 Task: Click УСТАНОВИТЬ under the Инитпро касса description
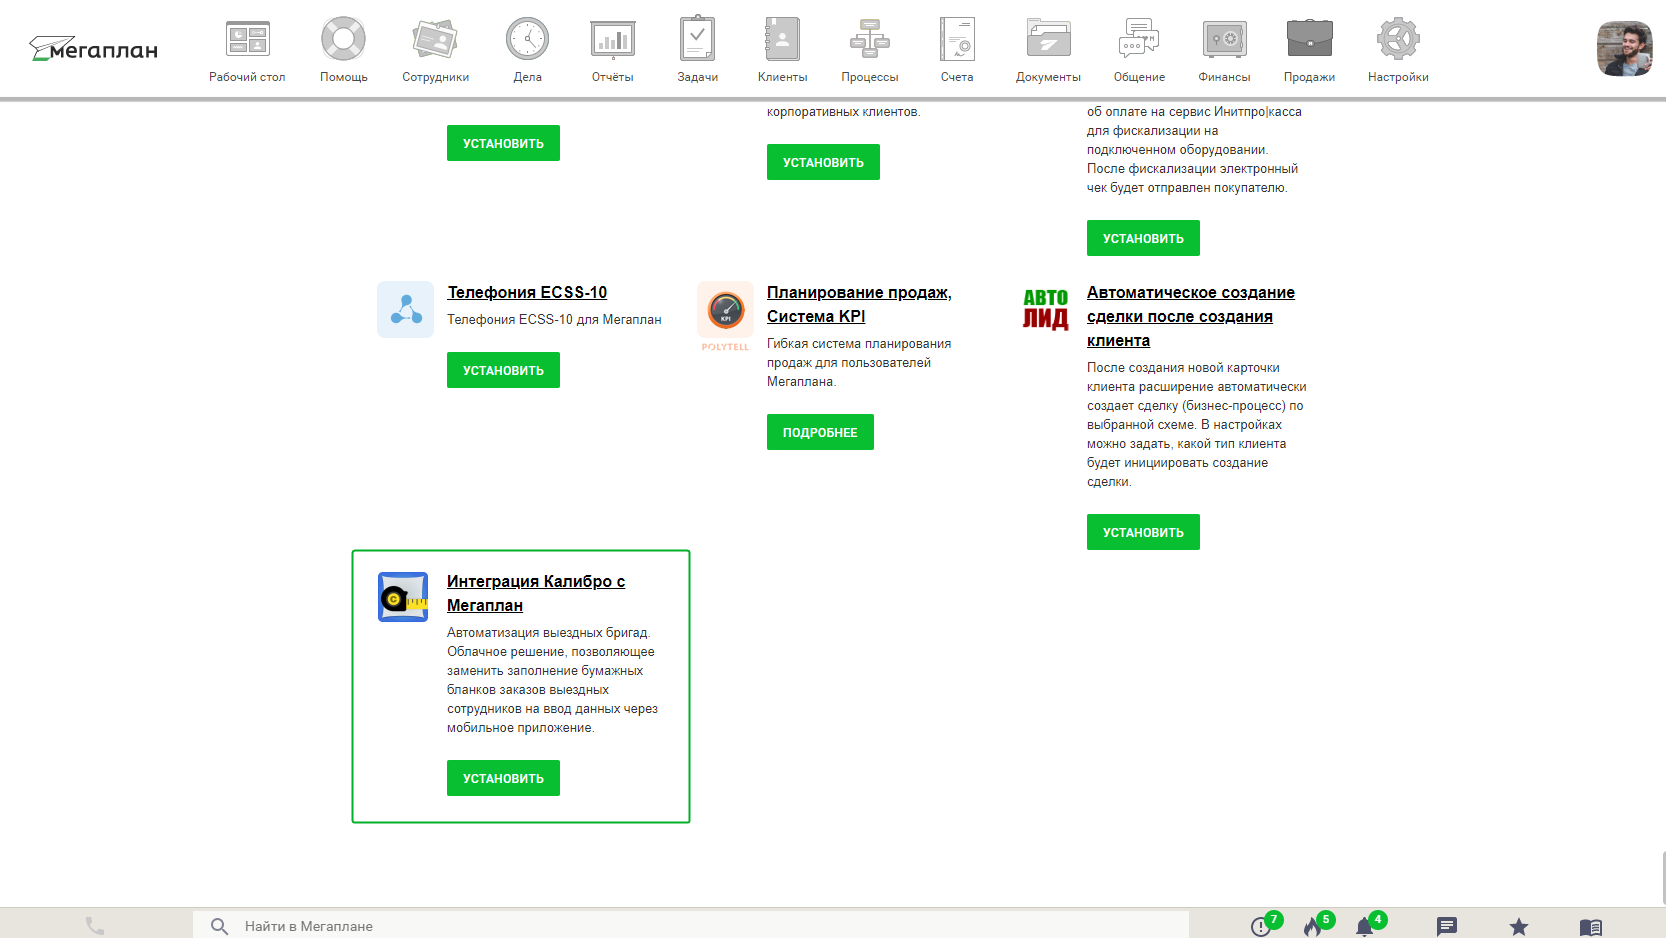1143,238
